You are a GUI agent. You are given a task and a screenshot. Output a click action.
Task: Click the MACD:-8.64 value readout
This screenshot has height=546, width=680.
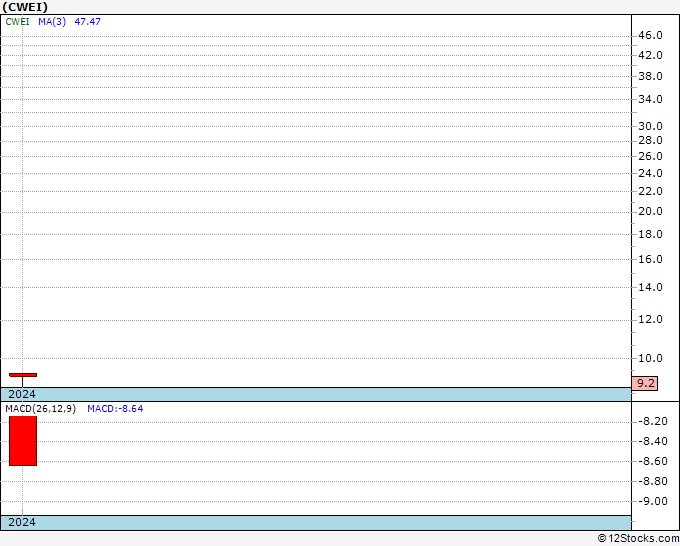pyautogui.click(x=115, y=409)
